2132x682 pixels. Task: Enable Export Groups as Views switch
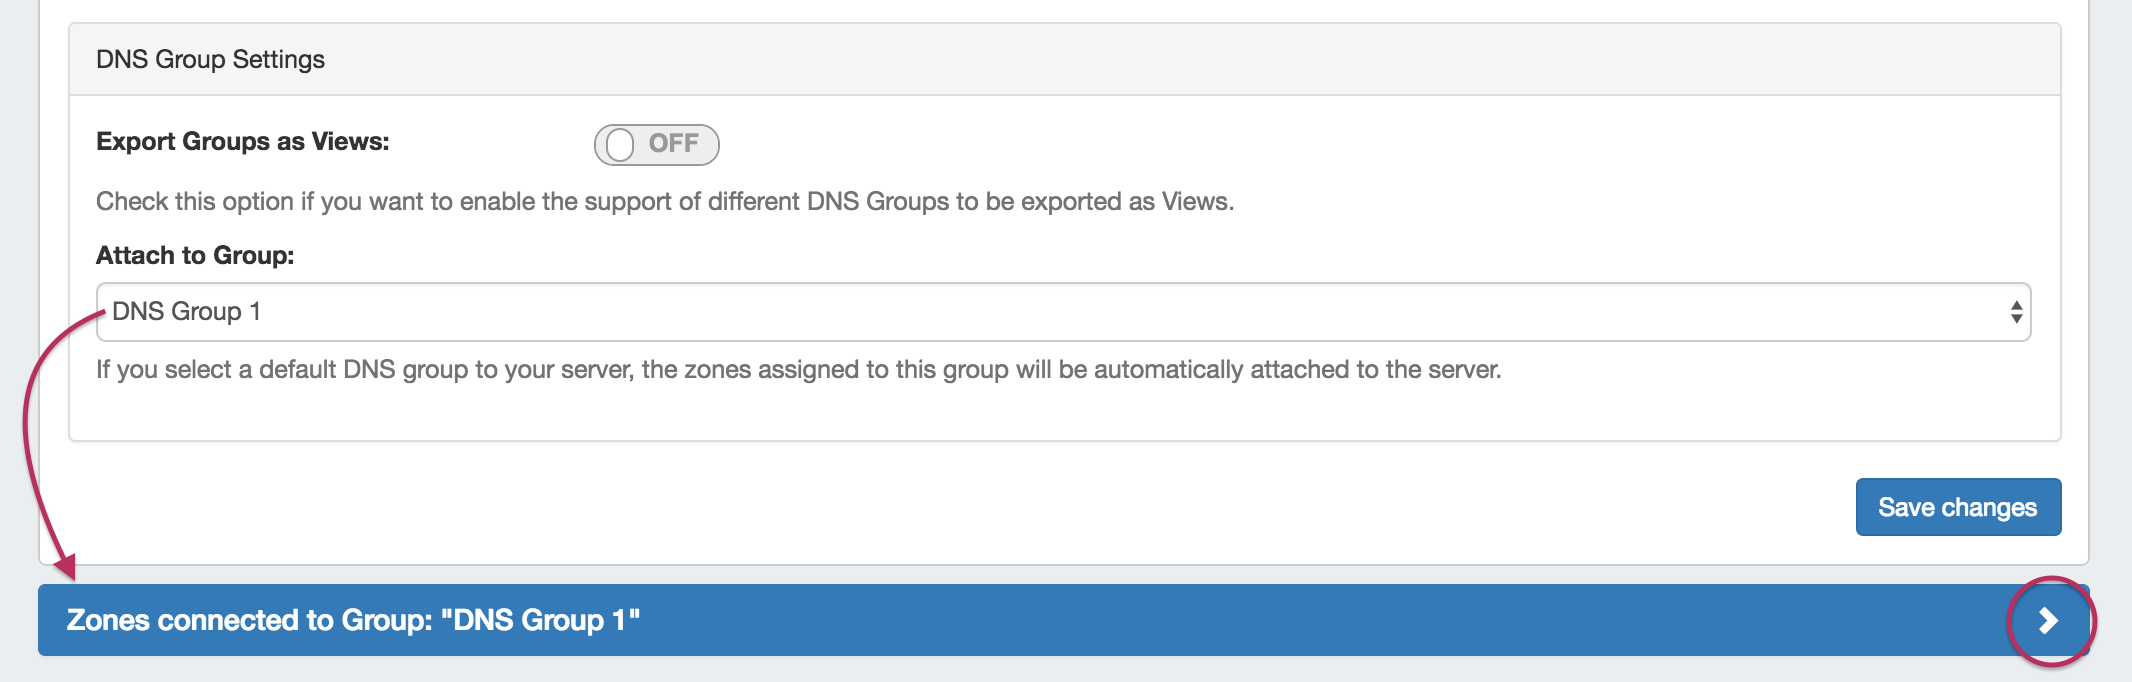click(656, 145)
